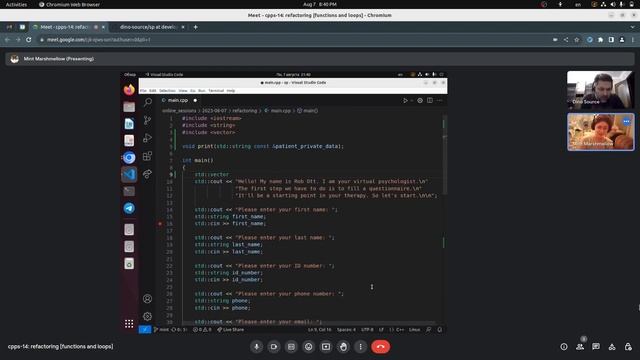Open Manage gear in shared VS Code
The width and height of the screenshot is (640, 360).
pos(148,316)
